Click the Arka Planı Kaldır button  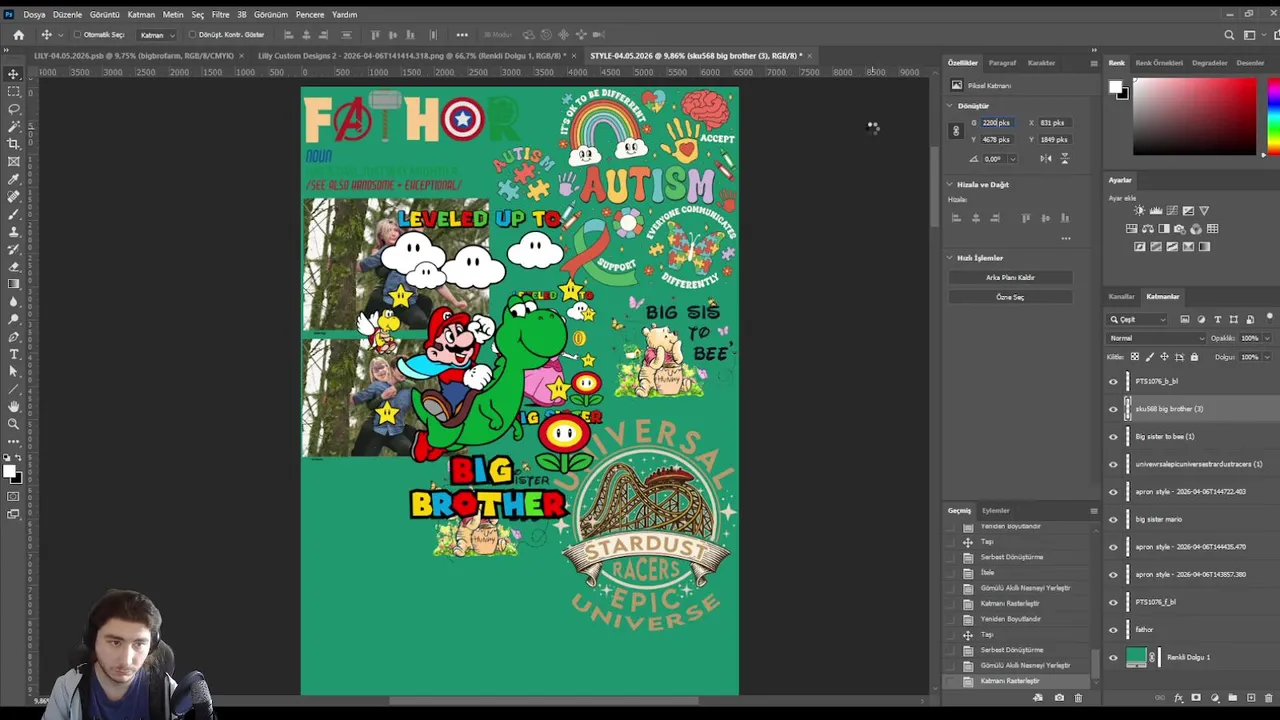click(1010, 278)
